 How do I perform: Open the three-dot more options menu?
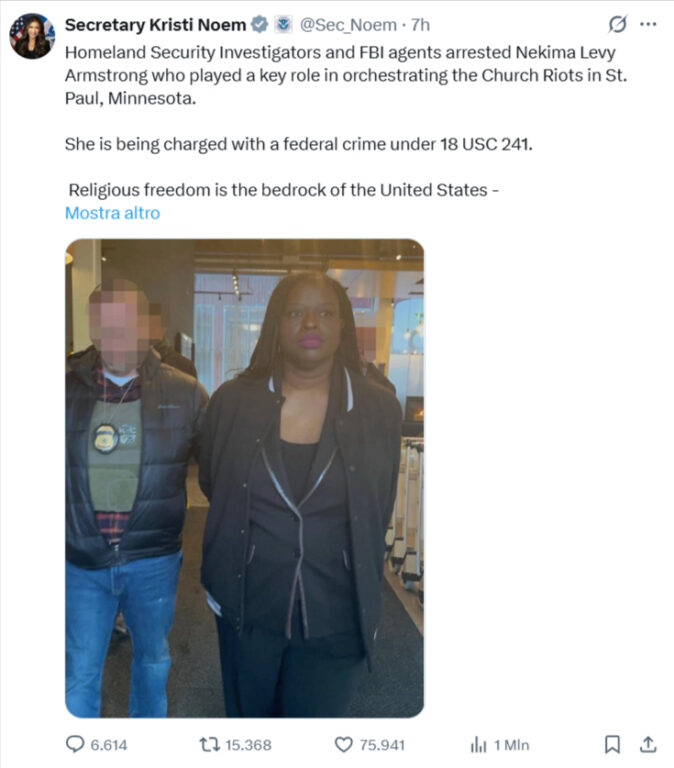coord(648,24)
